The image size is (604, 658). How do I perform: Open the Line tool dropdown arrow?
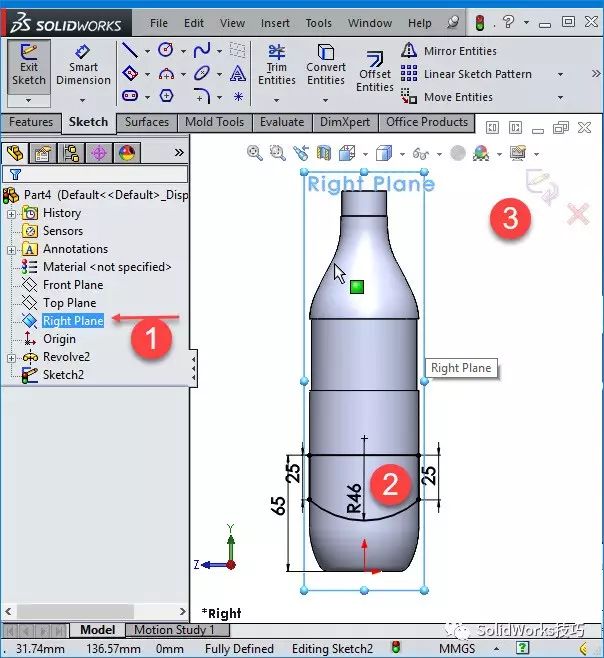point(147,51)
